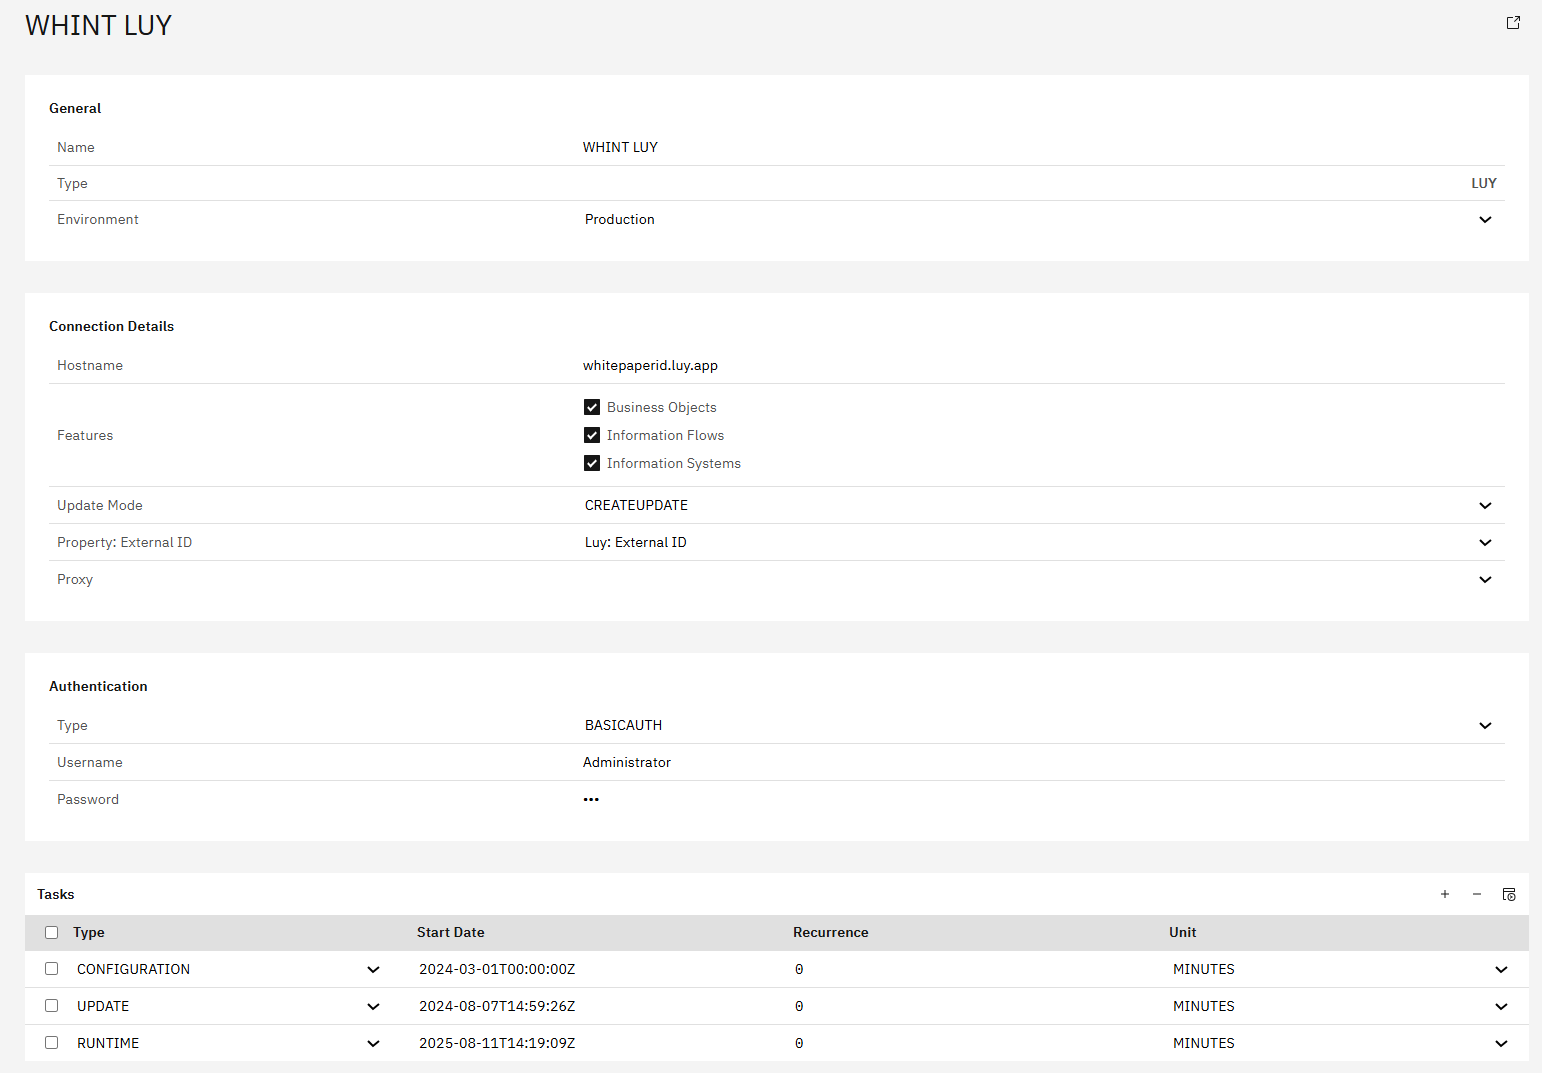Uncheck the Business Objects feature
The height and width of the screenshot is (1073, 1542).
pyautogui.click(x=592, y=407)
